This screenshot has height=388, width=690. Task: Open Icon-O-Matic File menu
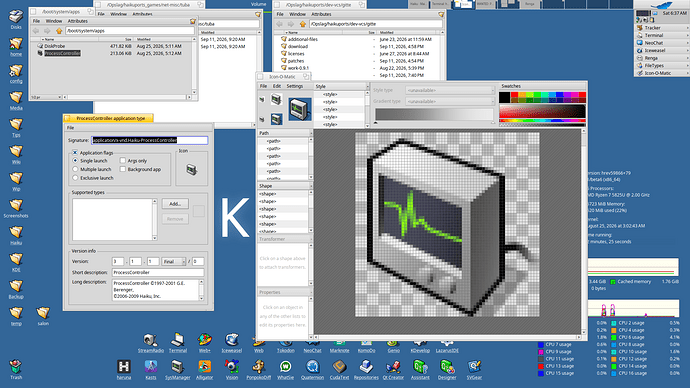(263, 86)
